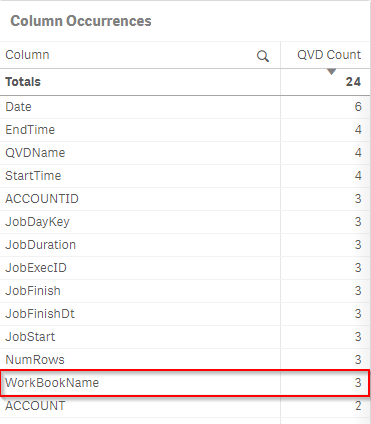Open search for the Column field

[263, 56]
